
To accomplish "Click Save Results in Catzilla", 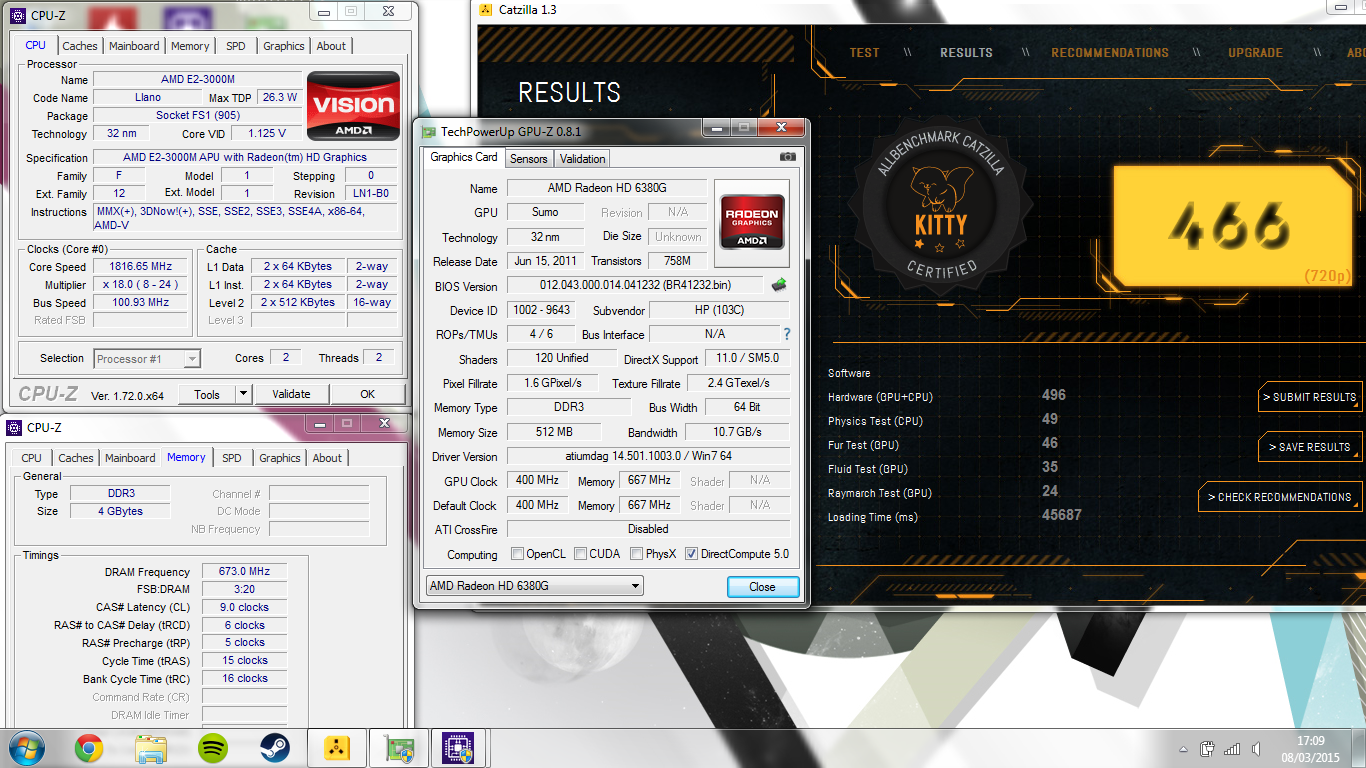I will (1309, 447).
